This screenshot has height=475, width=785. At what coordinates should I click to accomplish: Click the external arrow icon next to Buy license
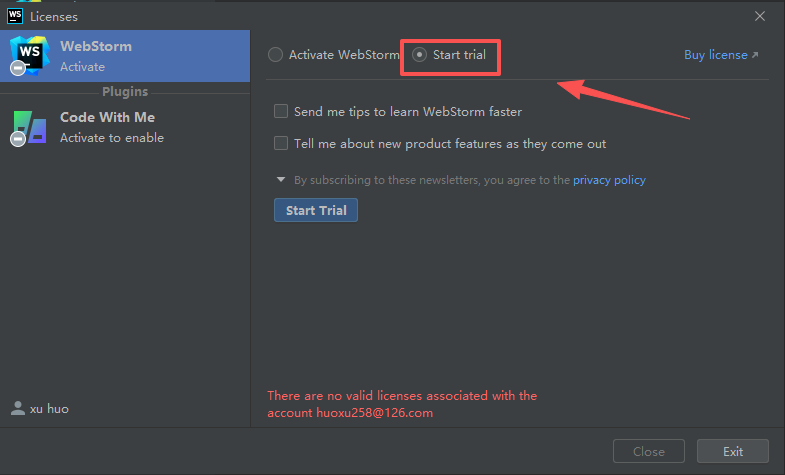click(755, 55)
